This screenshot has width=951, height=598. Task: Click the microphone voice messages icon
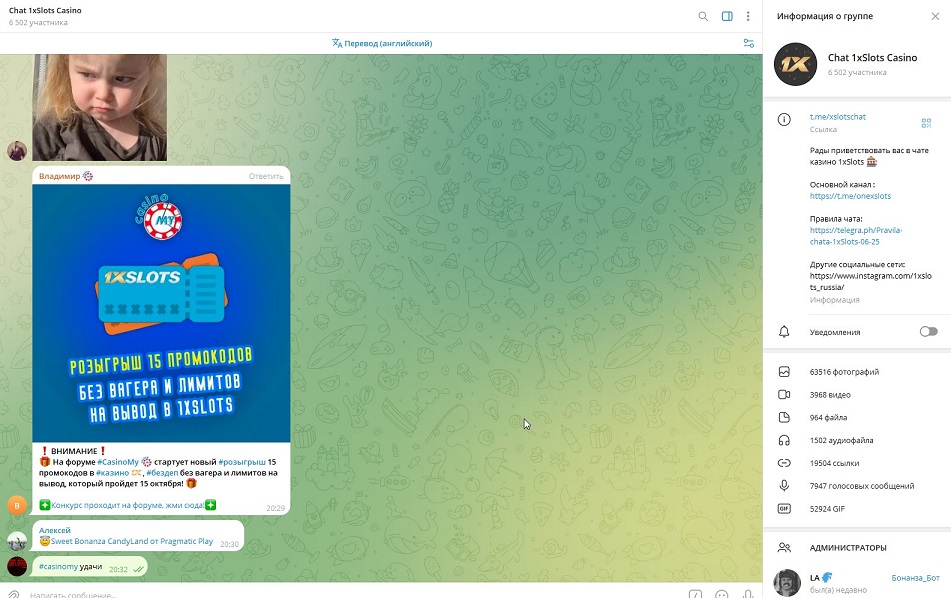click(784, 486)
